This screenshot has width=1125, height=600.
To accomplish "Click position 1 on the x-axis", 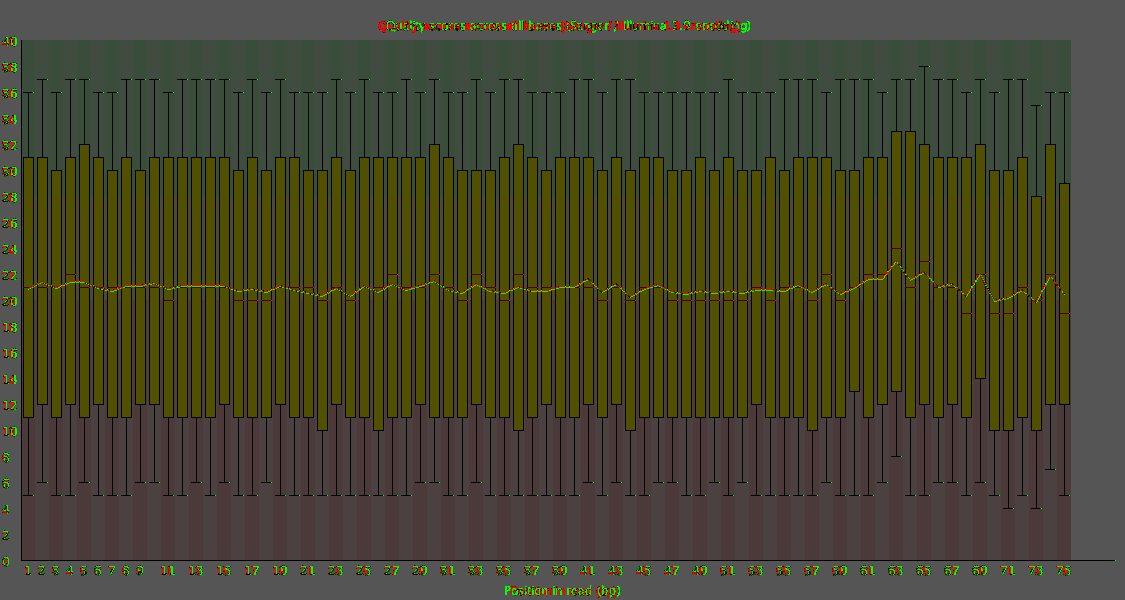I will coord(28,571).
